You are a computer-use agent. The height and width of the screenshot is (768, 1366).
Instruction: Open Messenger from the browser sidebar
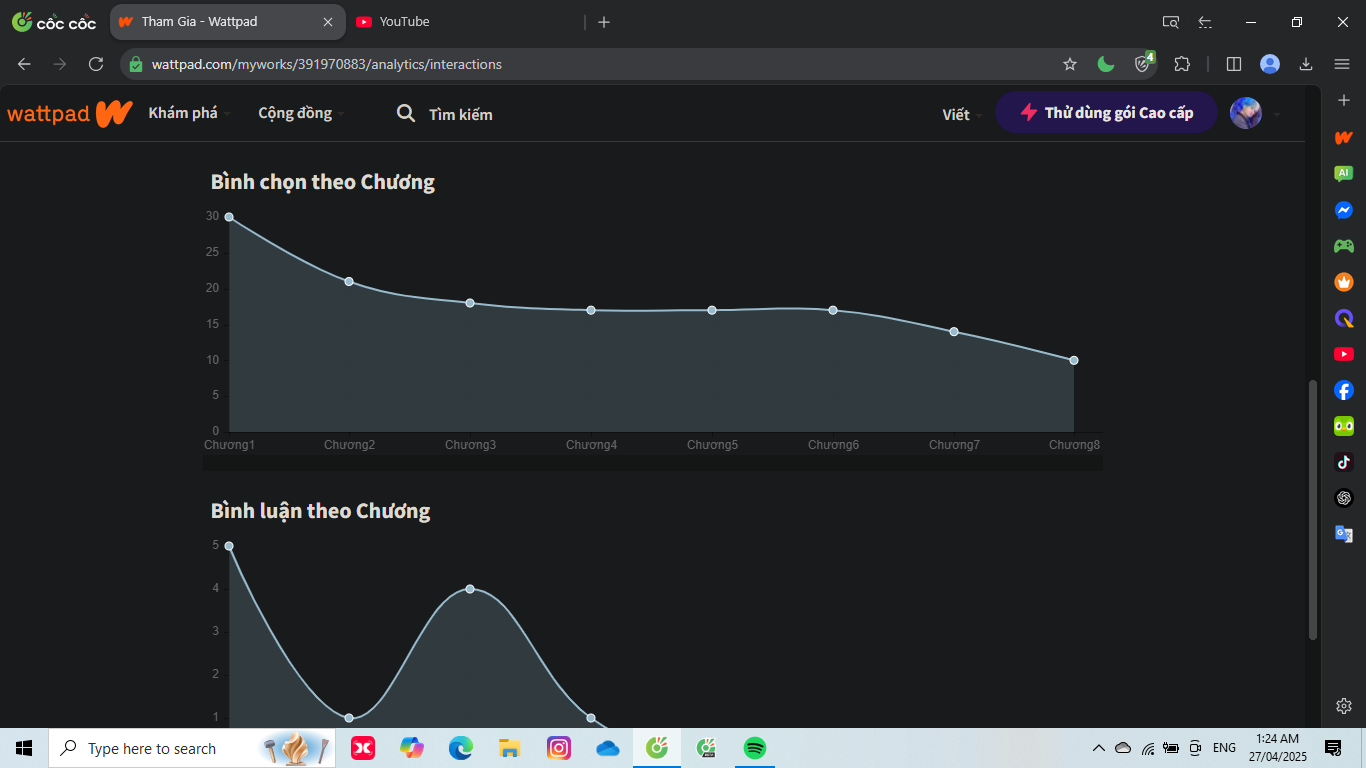[x=1344, y=210]
